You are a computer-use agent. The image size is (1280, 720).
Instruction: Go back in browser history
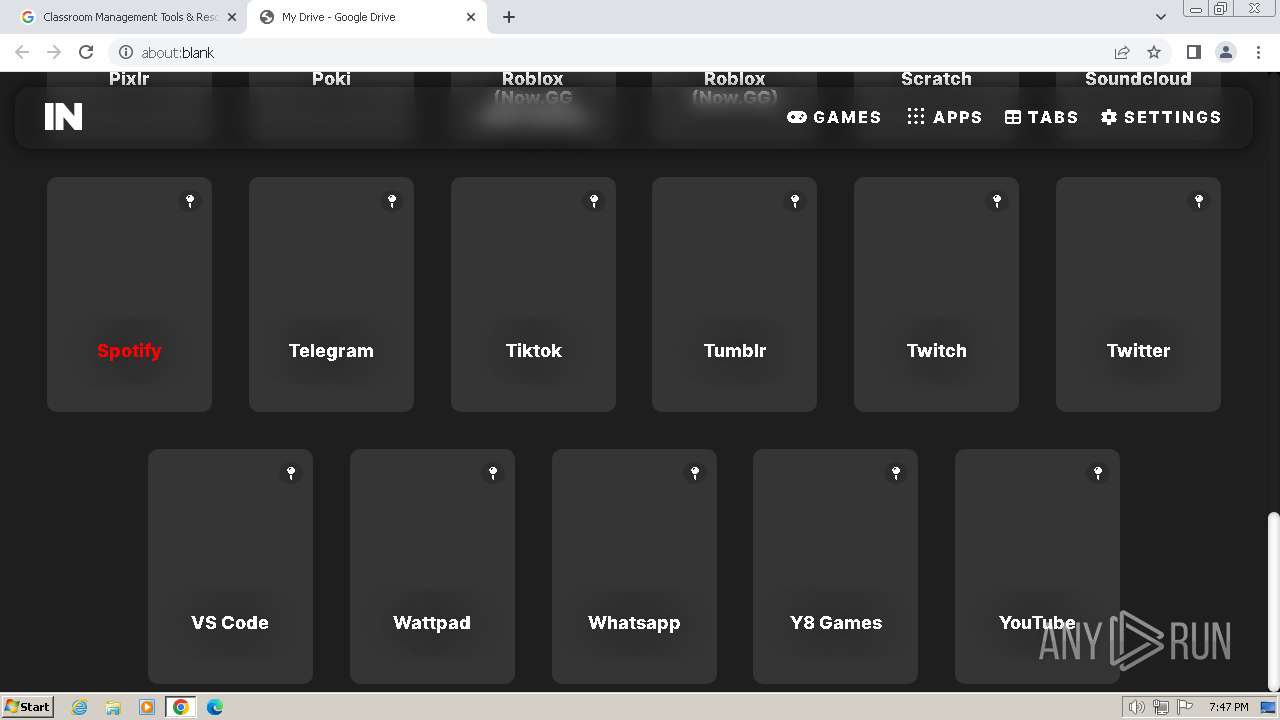pyautogui.click(x=22, y=52)
